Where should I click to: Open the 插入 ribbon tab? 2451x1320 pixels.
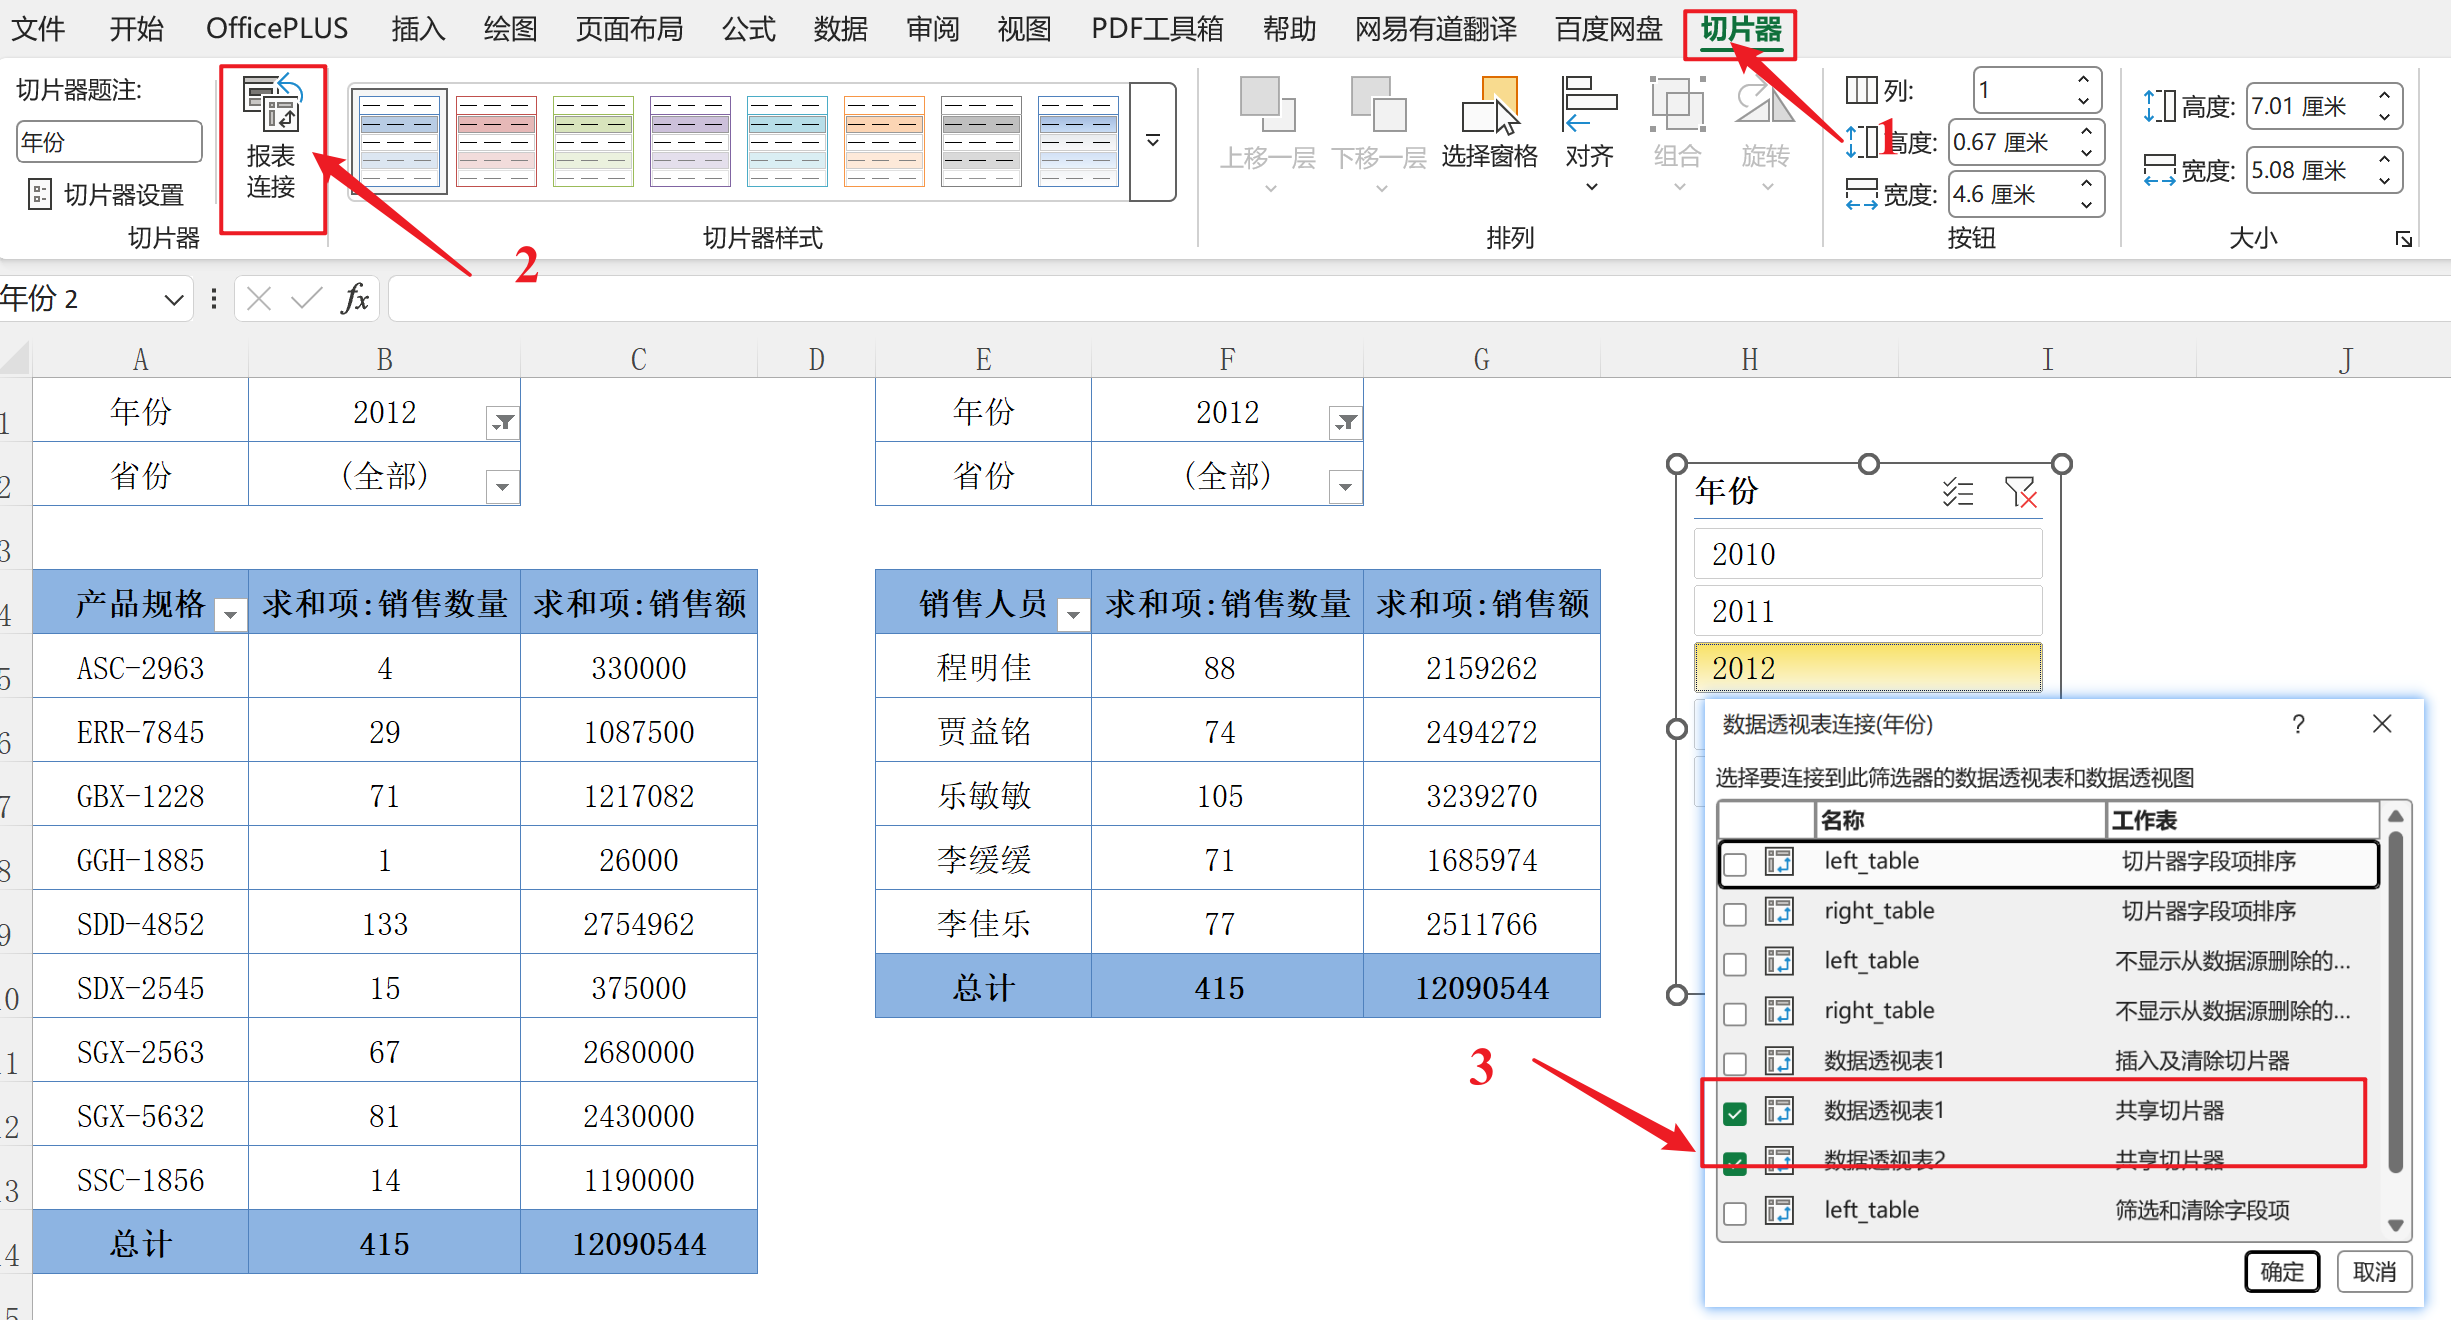click(x=417, y=29)
